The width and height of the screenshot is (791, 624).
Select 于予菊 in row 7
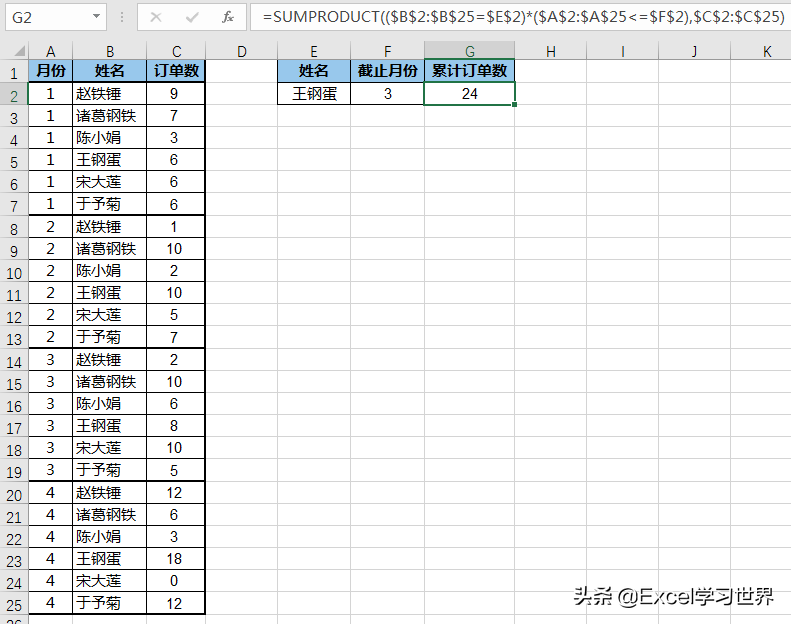109,204
